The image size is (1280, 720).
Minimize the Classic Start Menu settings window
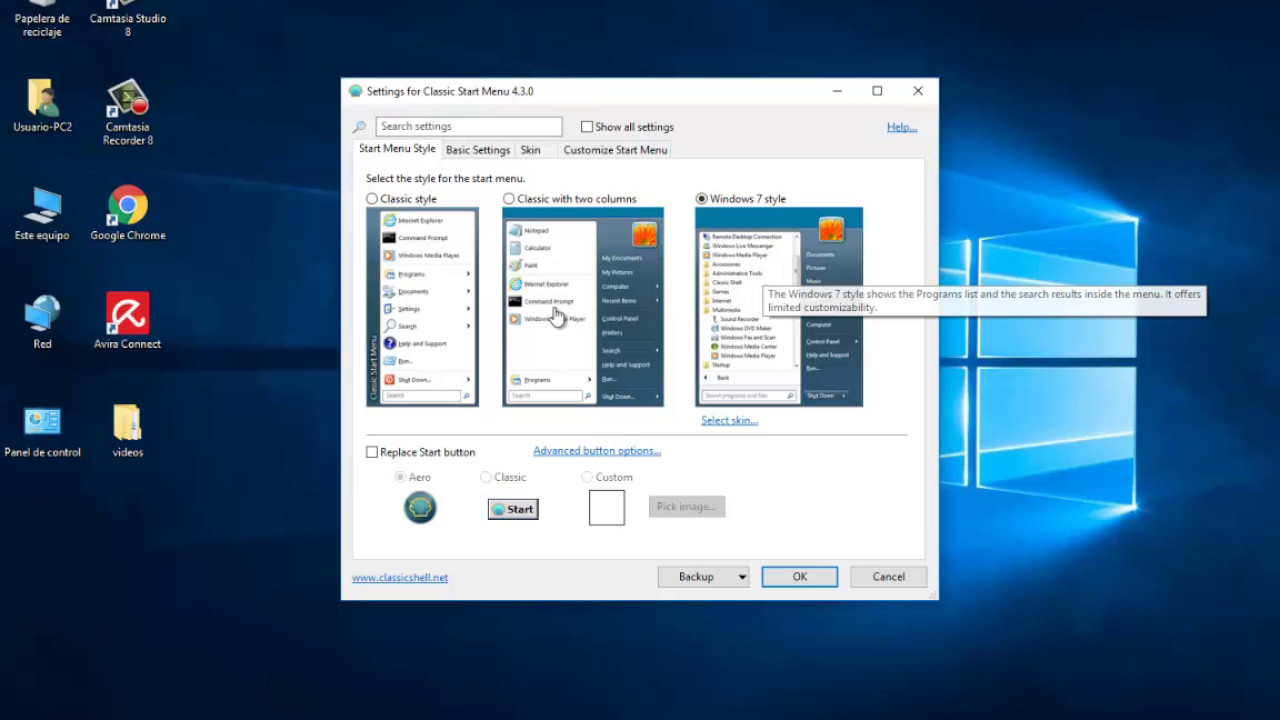(x=836, y=91)
